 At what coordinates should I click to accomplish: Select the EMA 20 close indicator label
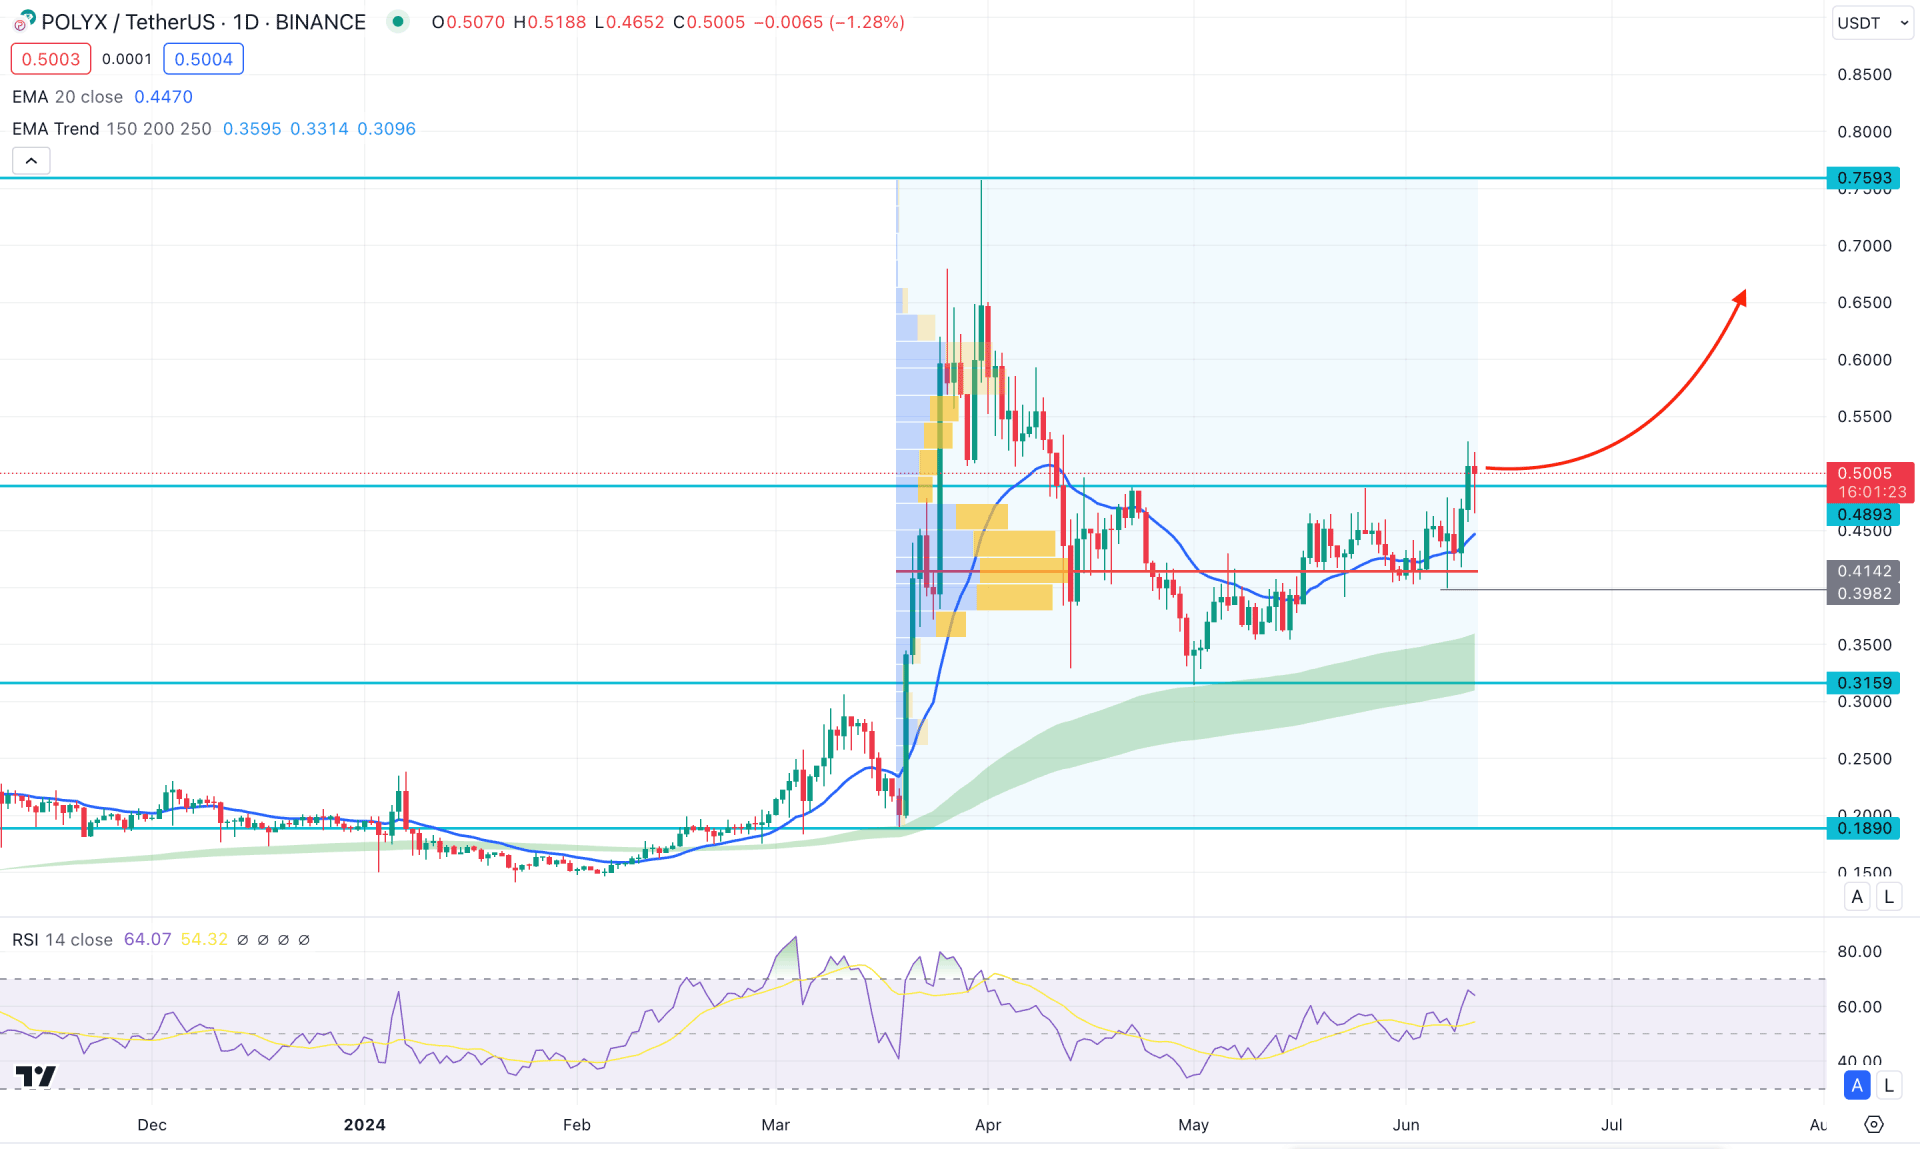67,97
